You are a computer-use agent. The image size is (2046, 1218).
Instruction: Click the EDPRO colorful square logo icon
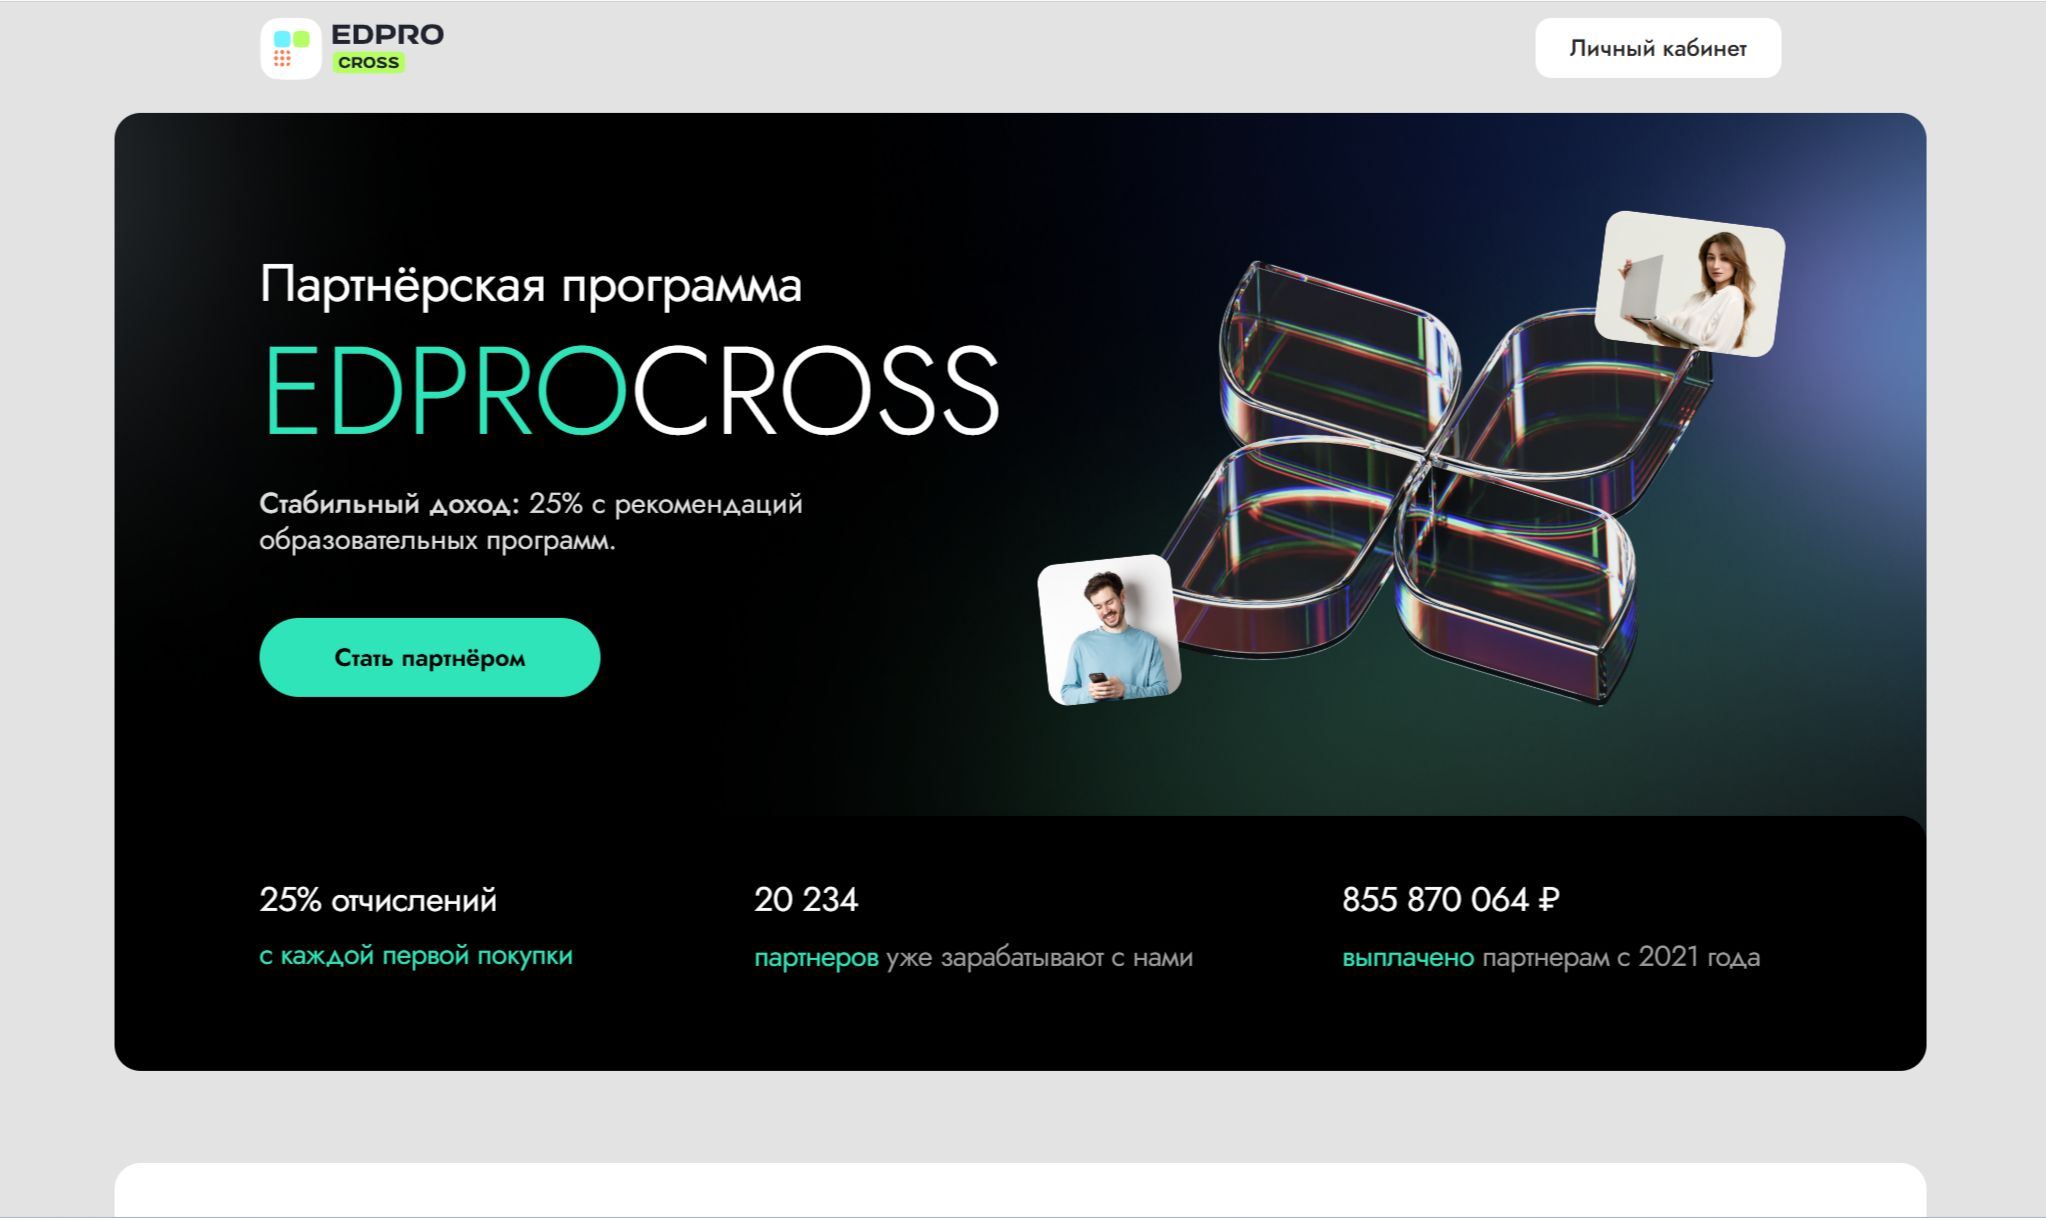291,48
